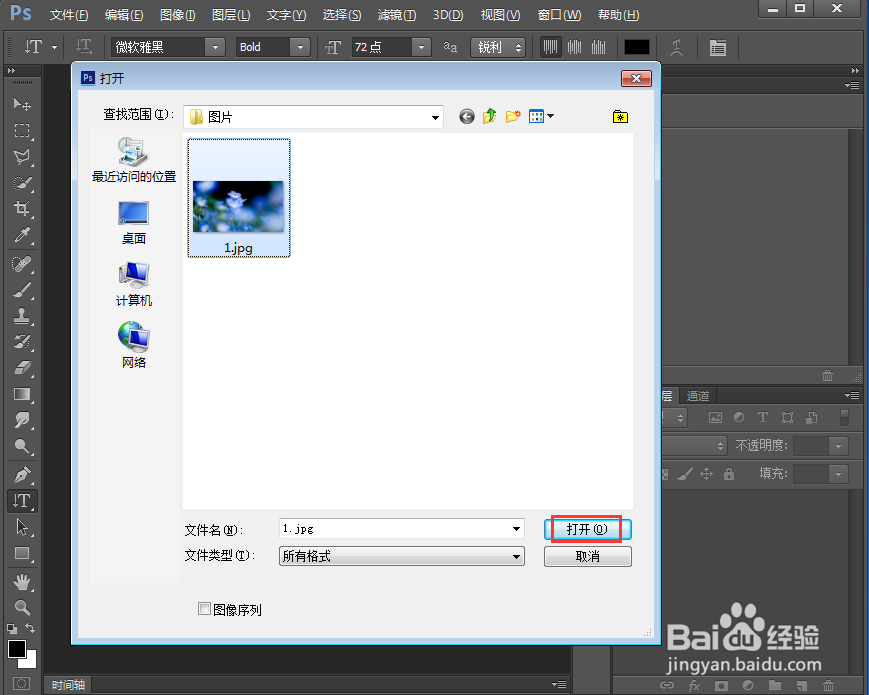Image resolution: width=869 pixels, height=695 pixels.
Task: Set bottom text alignment
Action: click(599, 47)
